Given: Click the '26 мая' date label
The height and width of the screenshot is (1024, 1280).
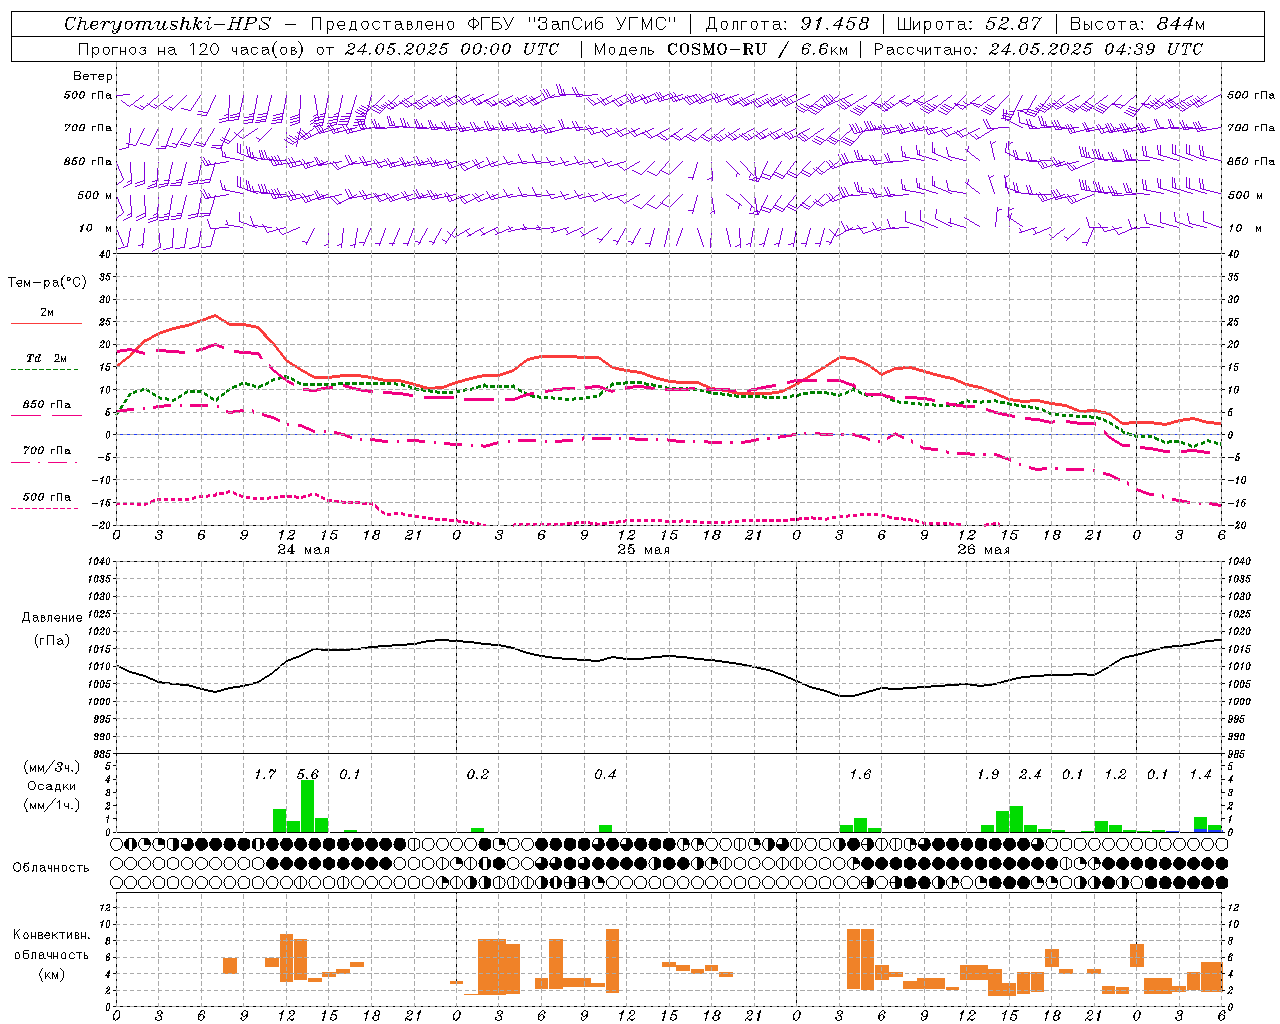Looking at the screenshot, I should tap(983, 550).
